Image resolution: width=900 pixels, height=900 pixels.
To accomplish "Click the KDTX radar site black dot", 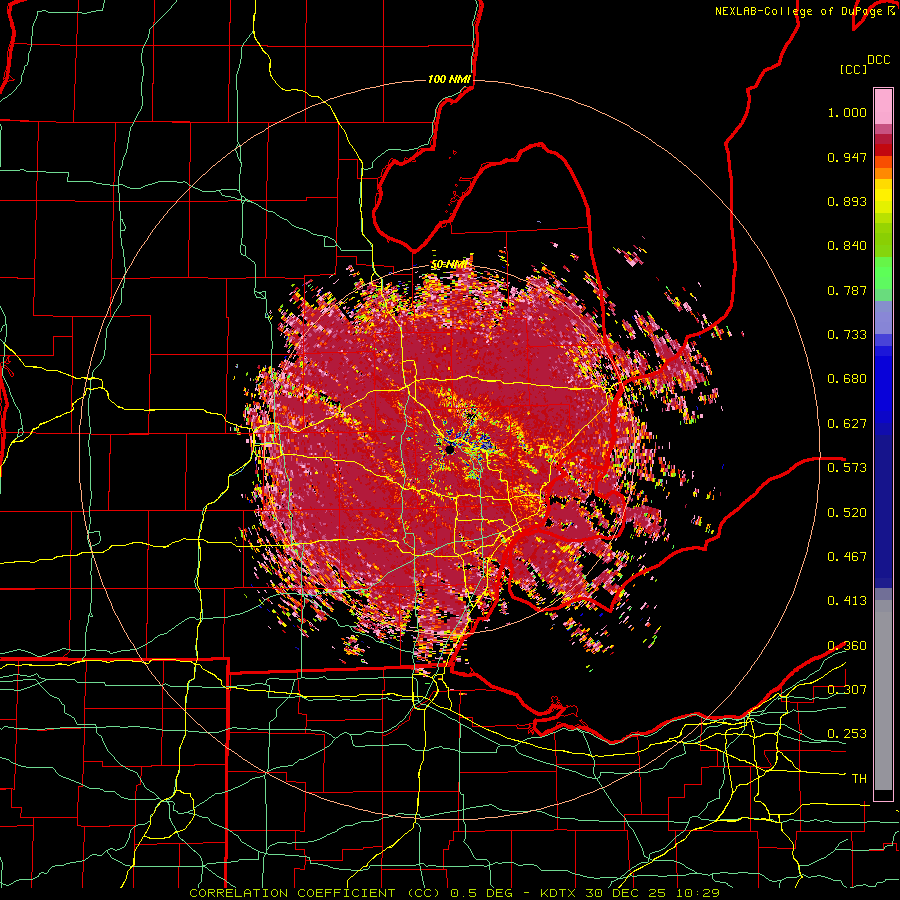I will (449, 449).
